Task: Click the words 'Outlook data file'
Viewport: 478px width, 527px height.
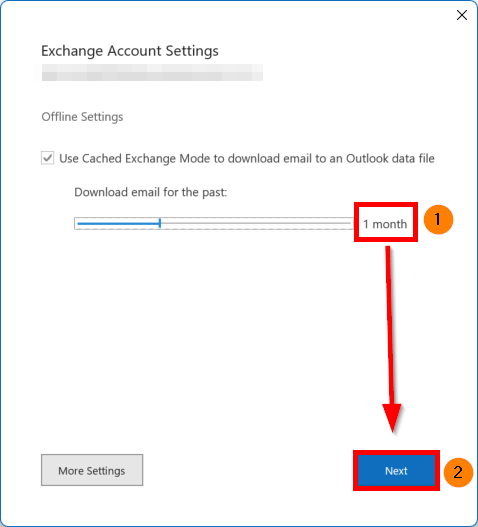Action: click(390, 158)
